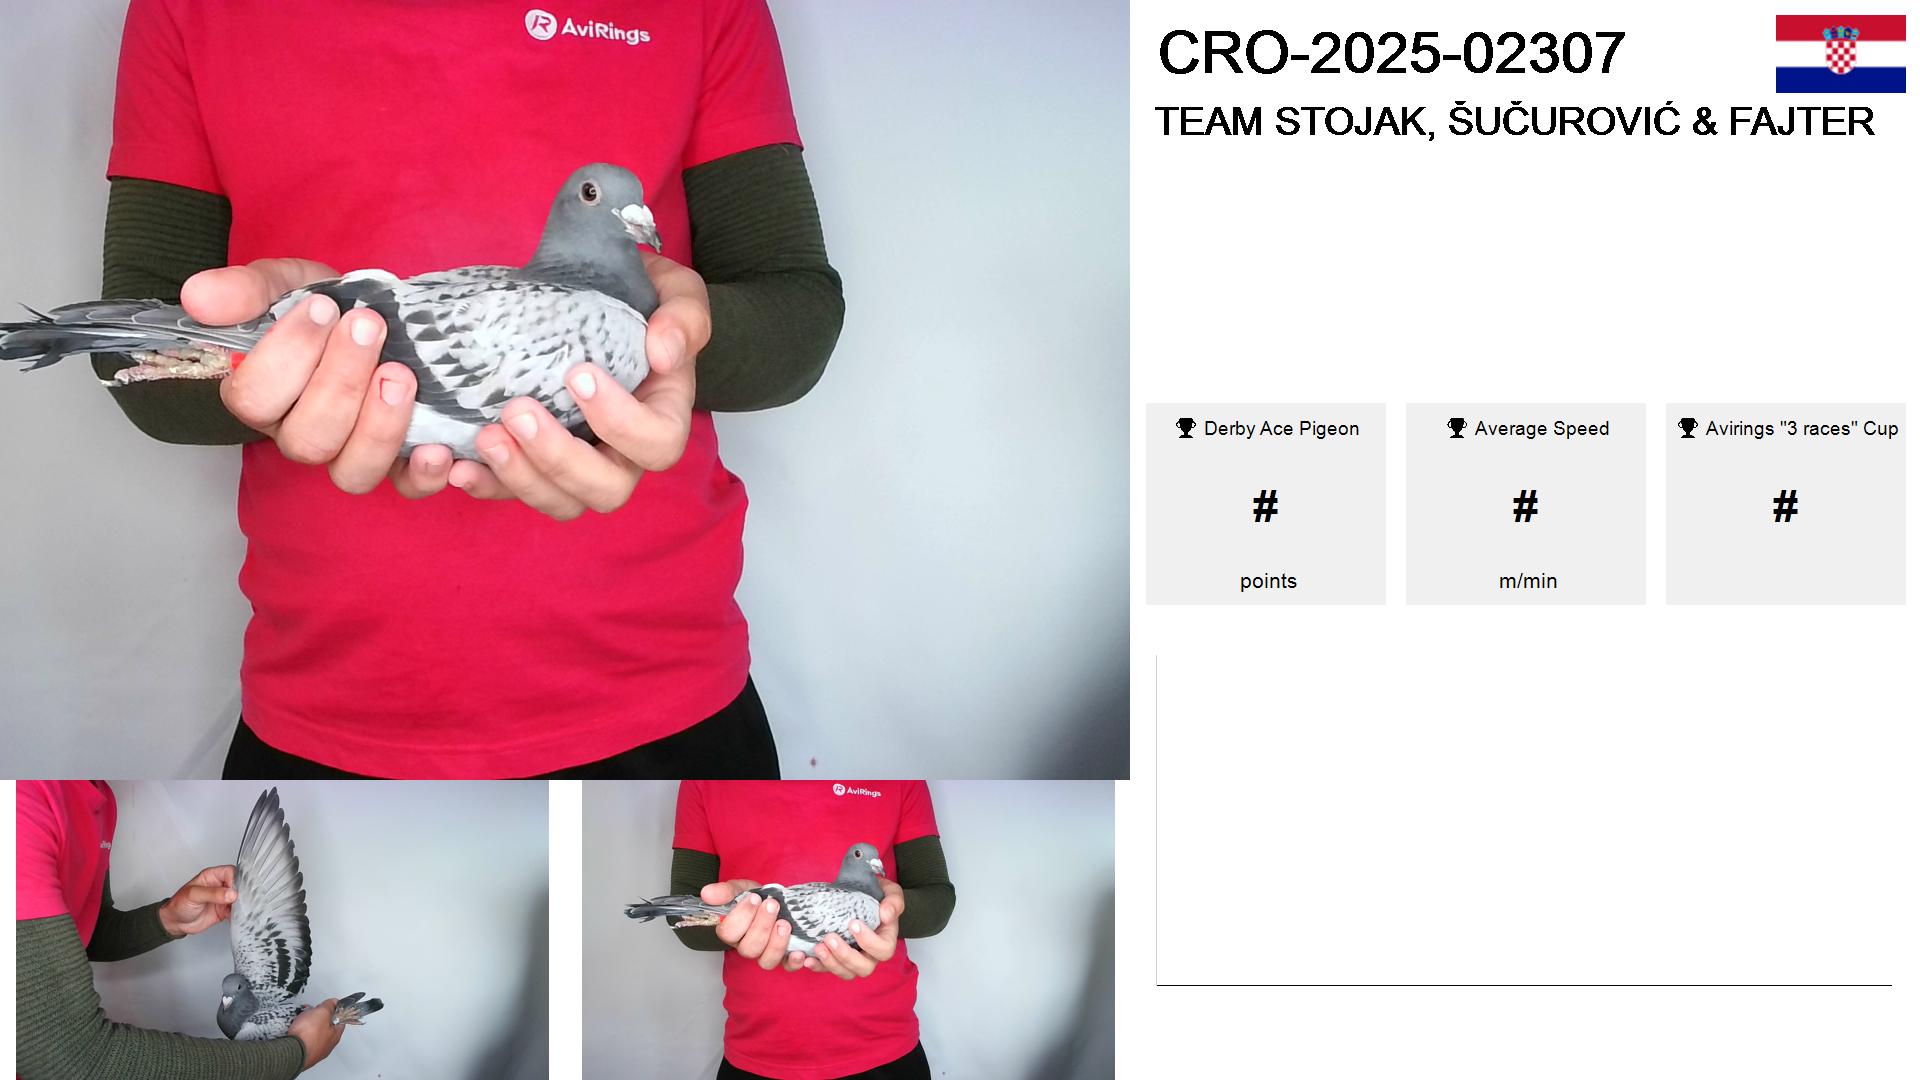Click the AviRings logo on the shirt
1920x1080 pixels.
click(x=588, y=27)
